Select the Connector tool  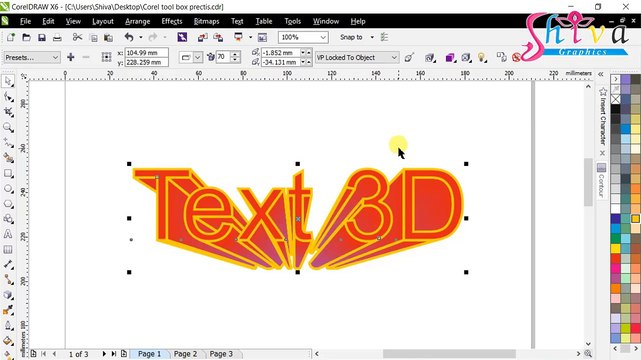click(x=8, y=280)
